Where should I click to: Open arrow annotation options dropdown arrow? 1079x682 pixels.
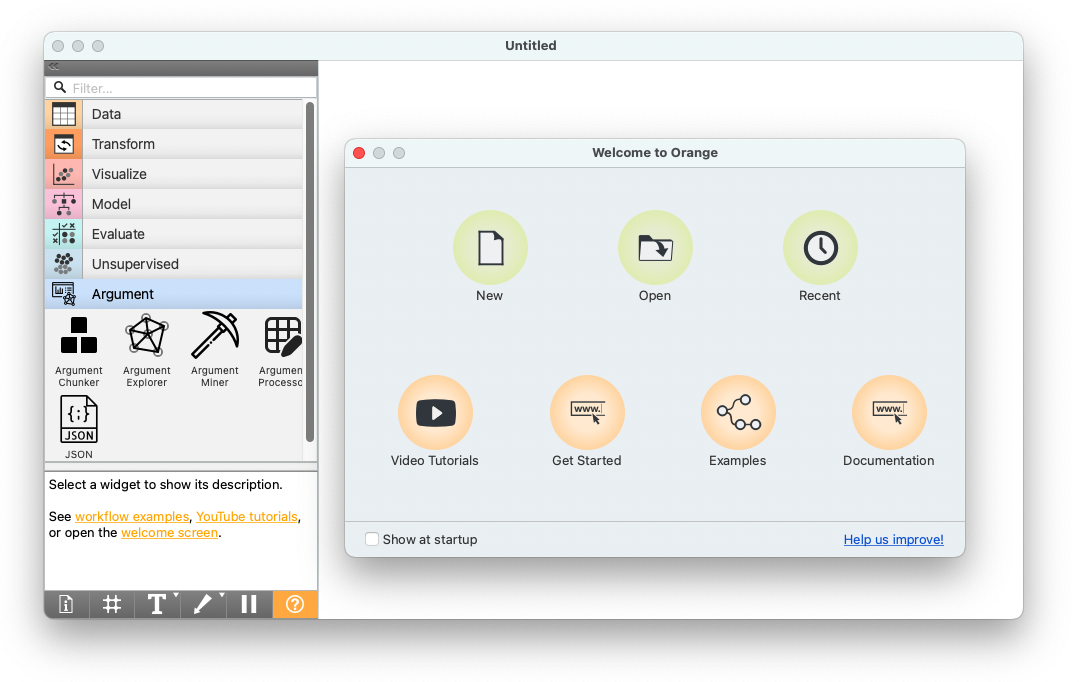[222, 595]
